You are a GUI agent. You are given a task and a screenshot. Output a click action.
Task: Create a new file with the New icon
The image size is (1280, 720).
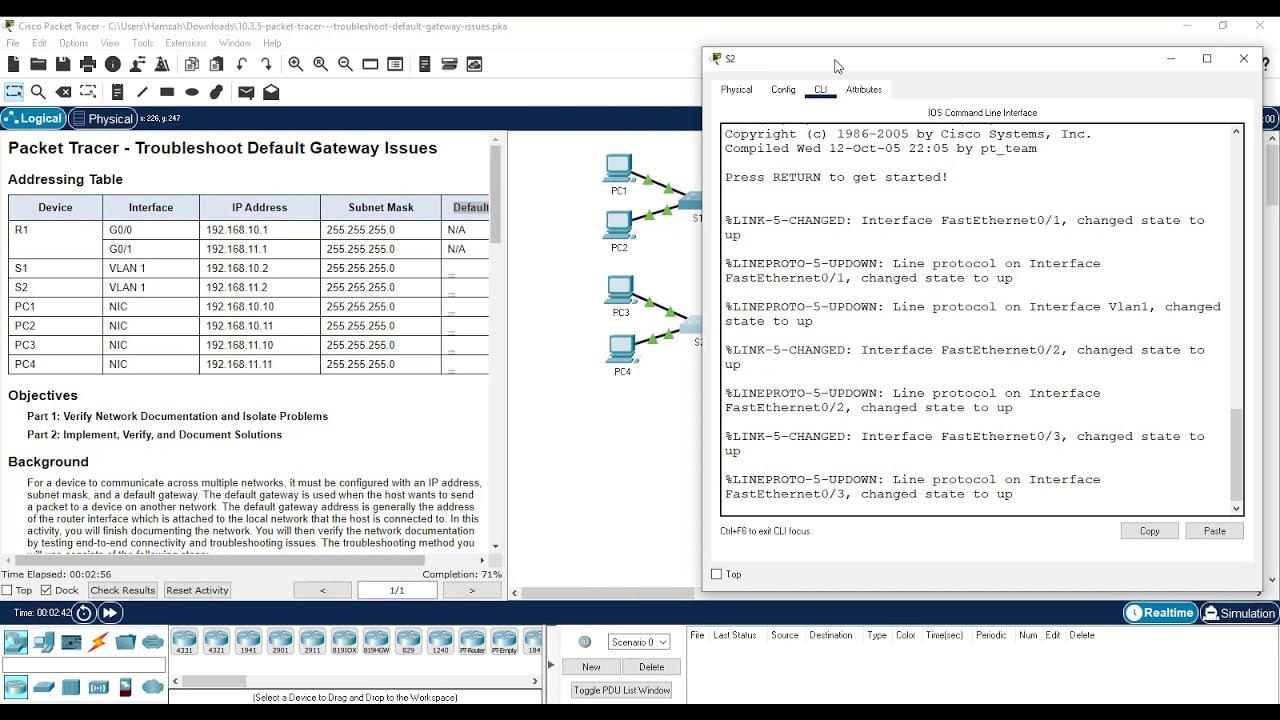coord(14,64)
